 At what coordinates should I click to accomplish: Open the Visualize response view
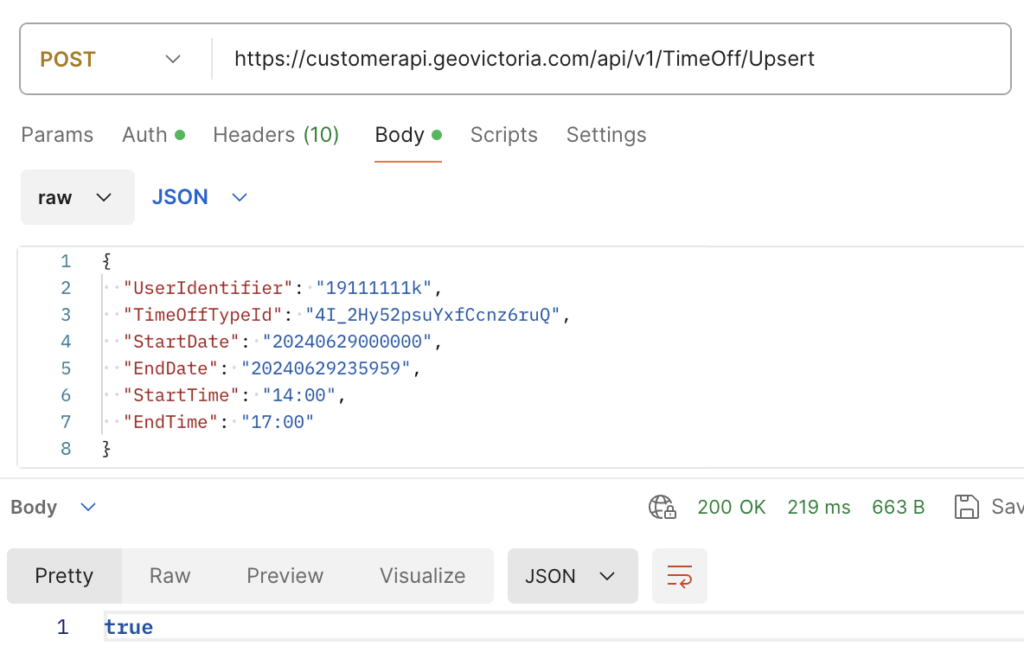click(422, 576)
